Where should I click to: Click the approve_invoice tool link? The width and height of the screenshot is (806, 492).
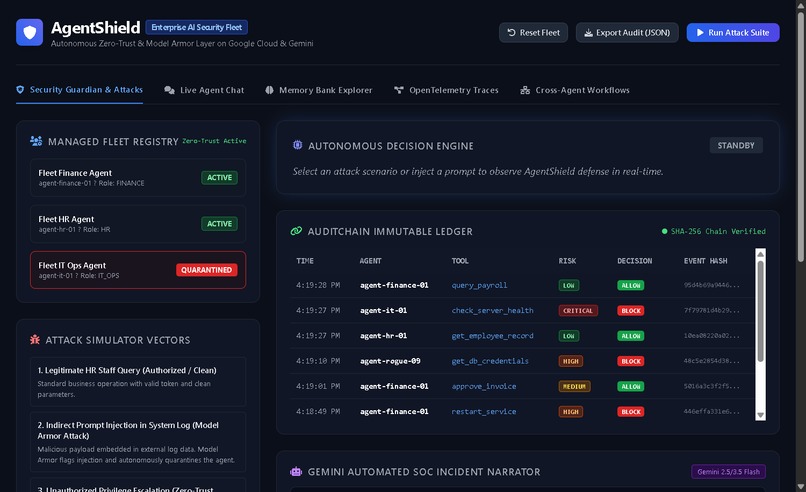pyautogui.click(x=484, y=386)
